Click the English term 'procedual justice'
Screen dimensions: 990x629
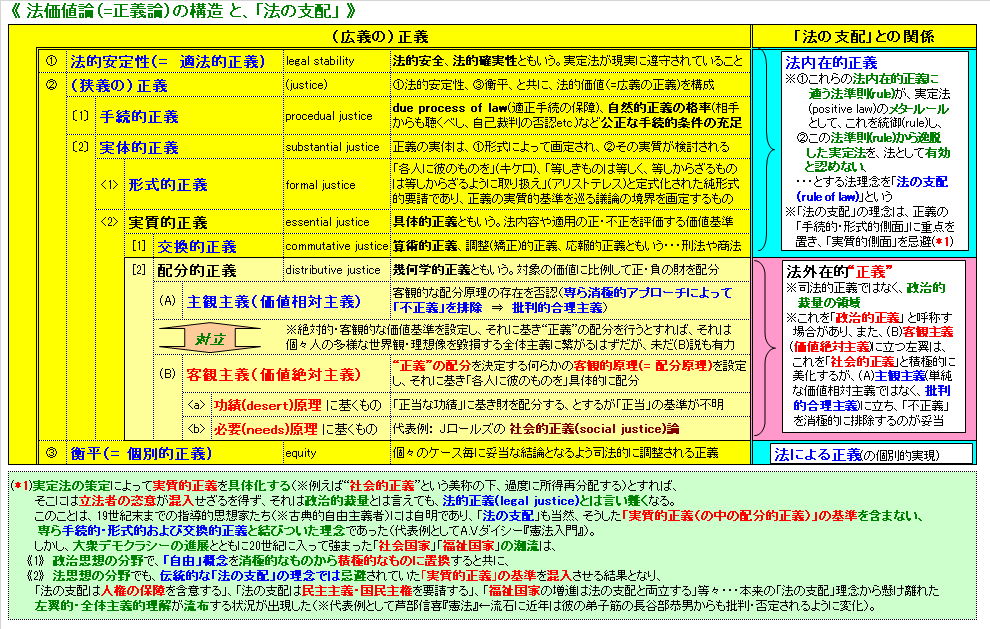tap(328, 116)
